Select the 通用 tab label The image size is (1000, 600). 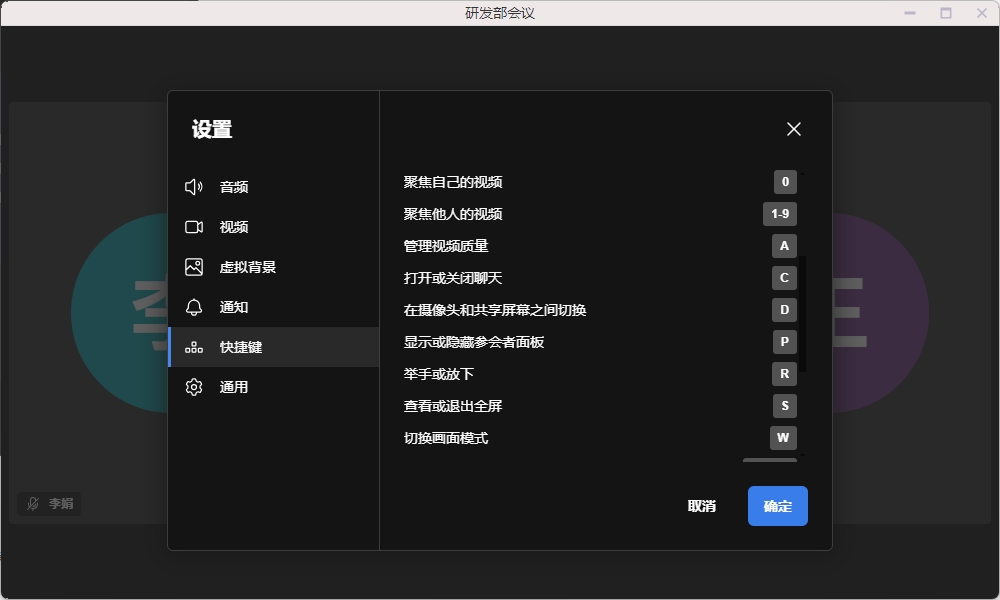[x=234, y=387]
